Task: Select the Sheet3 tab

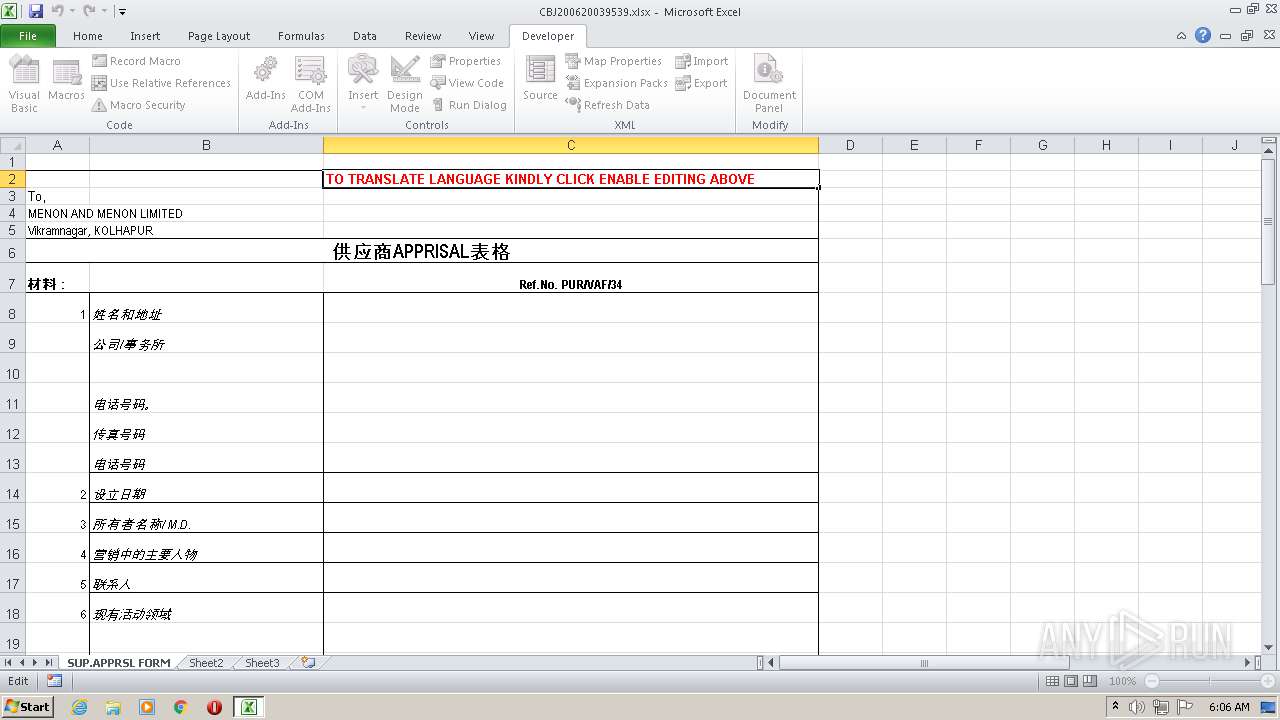Action: coord(262,663)
